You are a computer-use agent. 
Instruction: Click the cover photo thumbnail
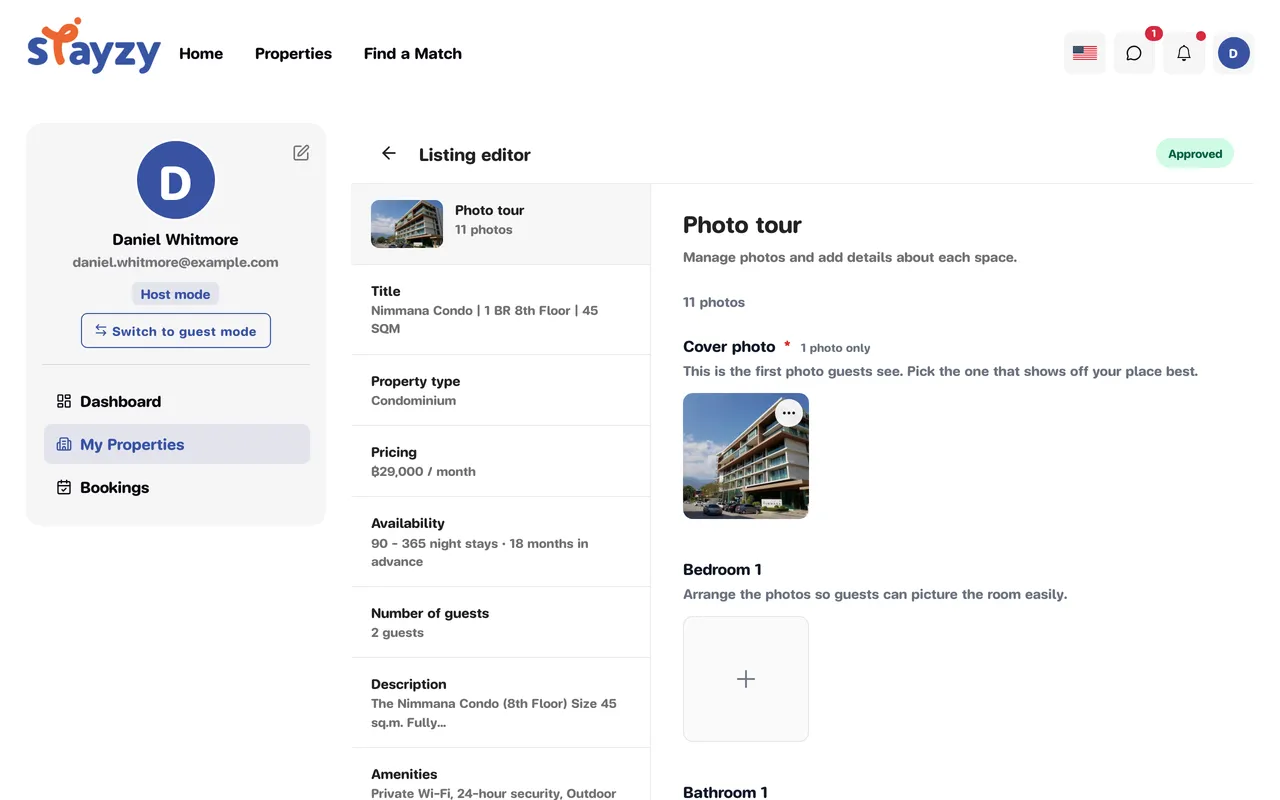(746, 456)
